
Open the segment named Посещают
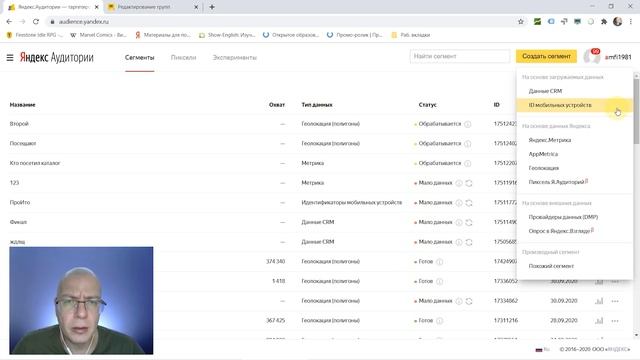tap(23, 144)
